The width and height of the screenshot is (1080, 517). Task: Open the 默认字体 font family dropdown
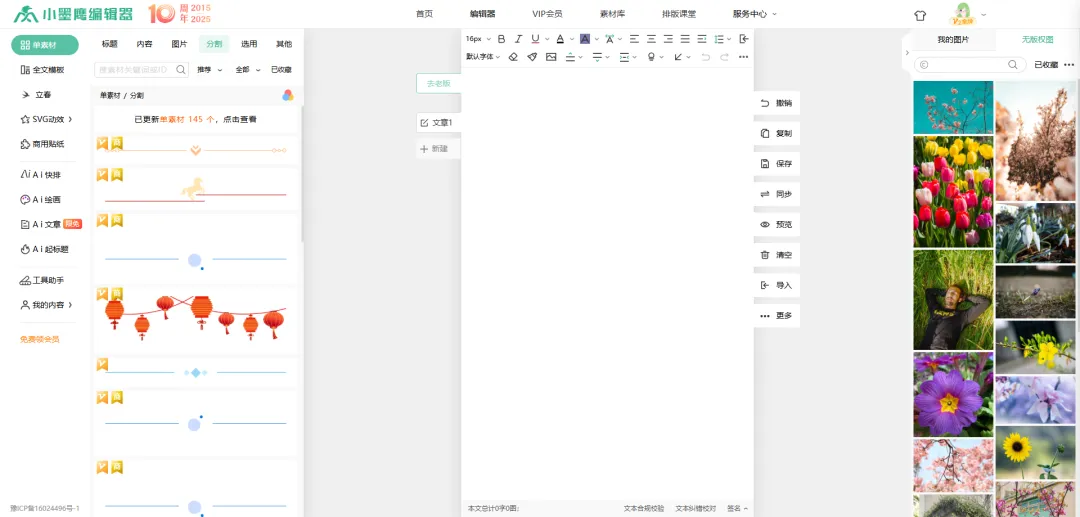click(x=484, y=56)
